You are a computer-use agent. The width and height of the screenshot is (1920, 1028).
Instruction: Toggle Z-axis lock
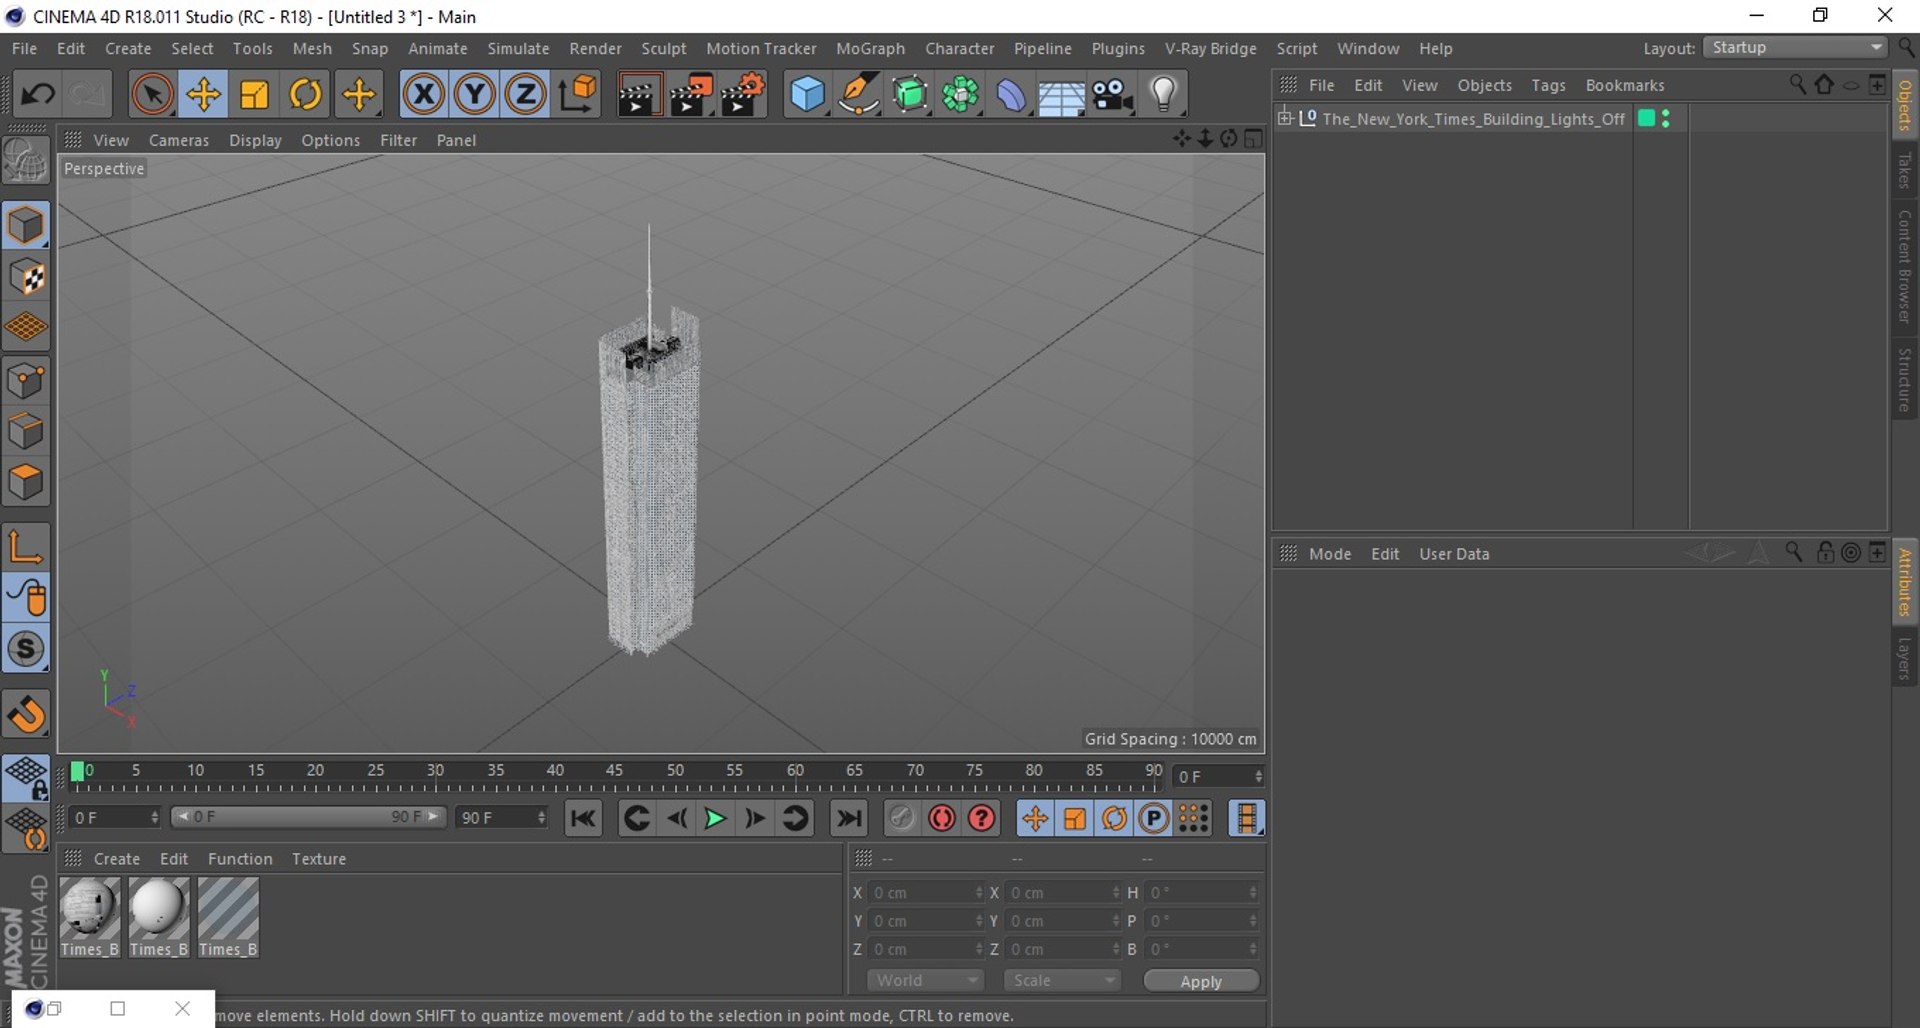(x=526, y=95)
